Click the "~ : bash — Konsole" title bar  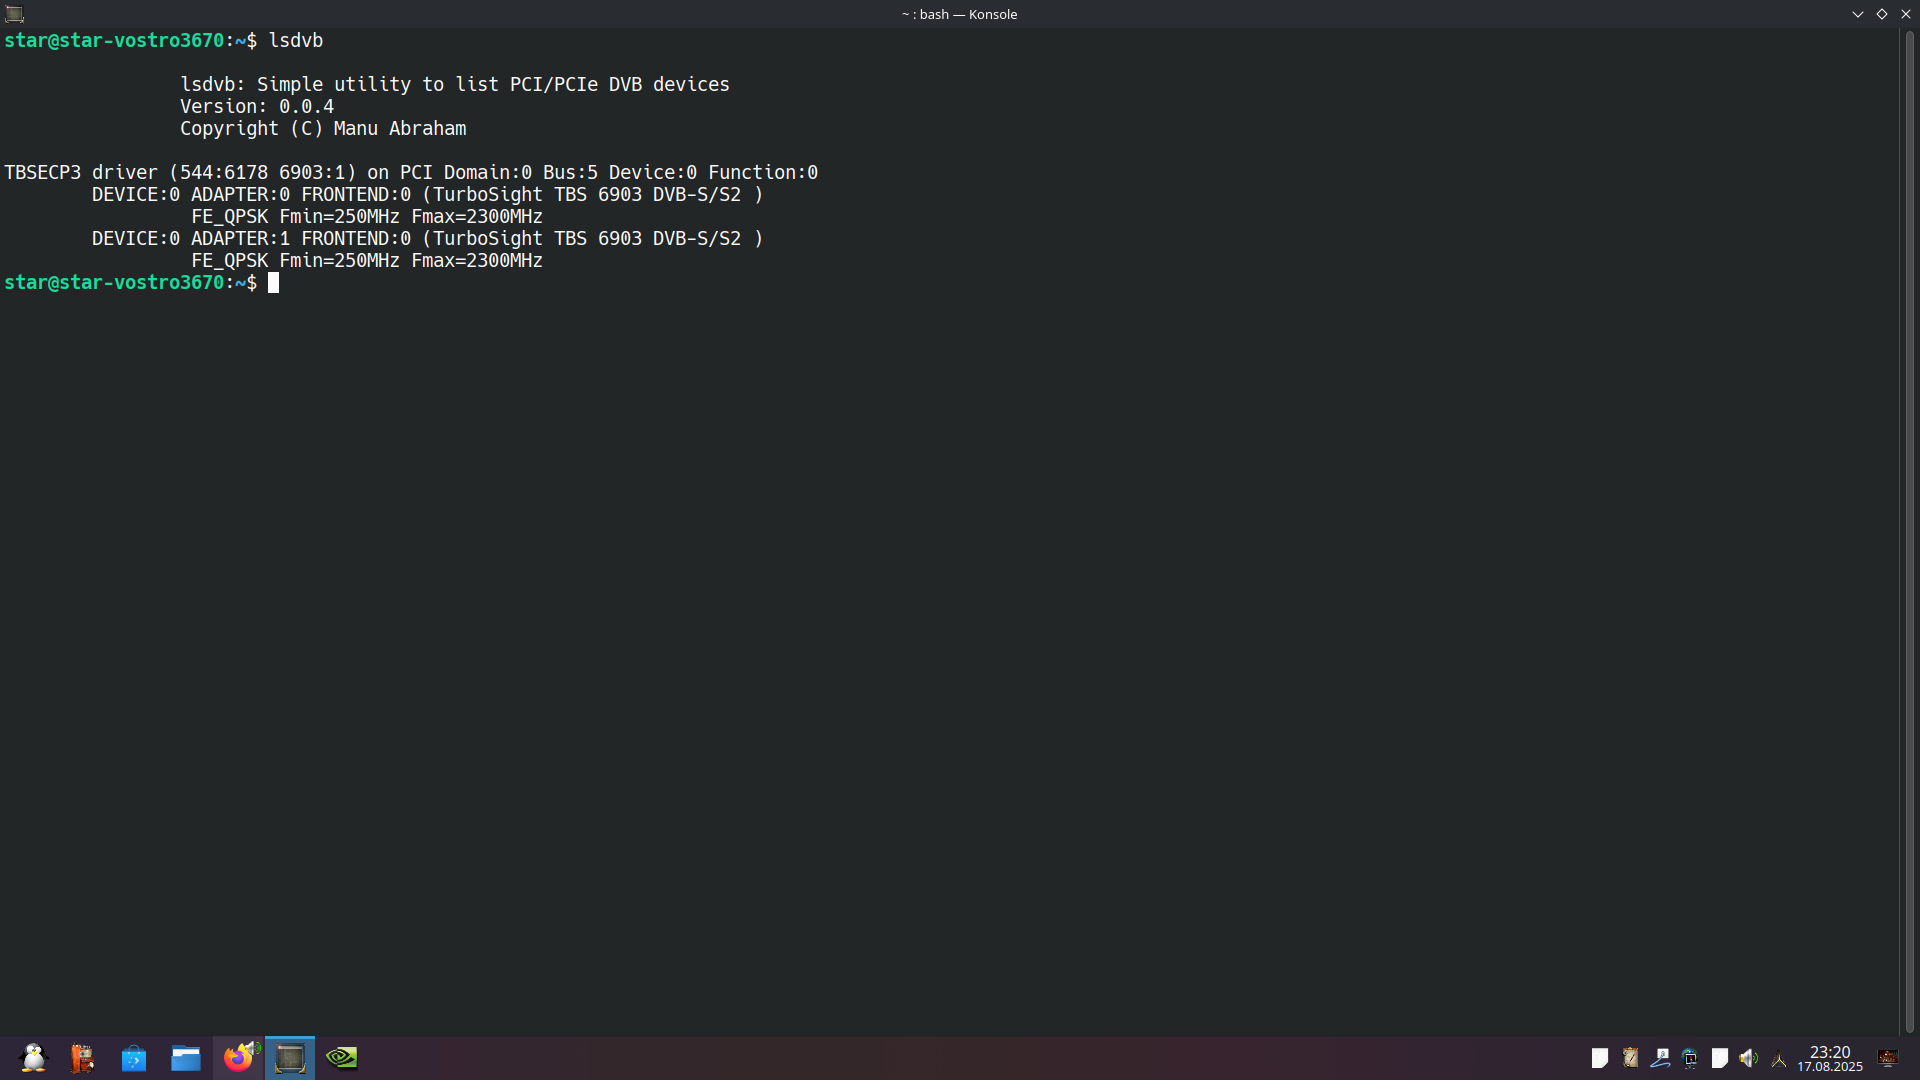click(x=959, y=14)
